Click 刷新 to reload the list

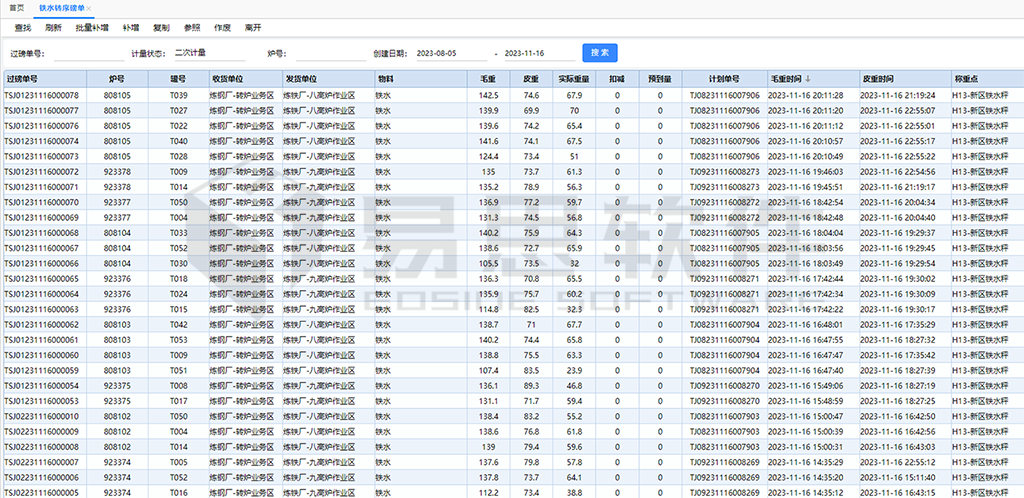53,28
